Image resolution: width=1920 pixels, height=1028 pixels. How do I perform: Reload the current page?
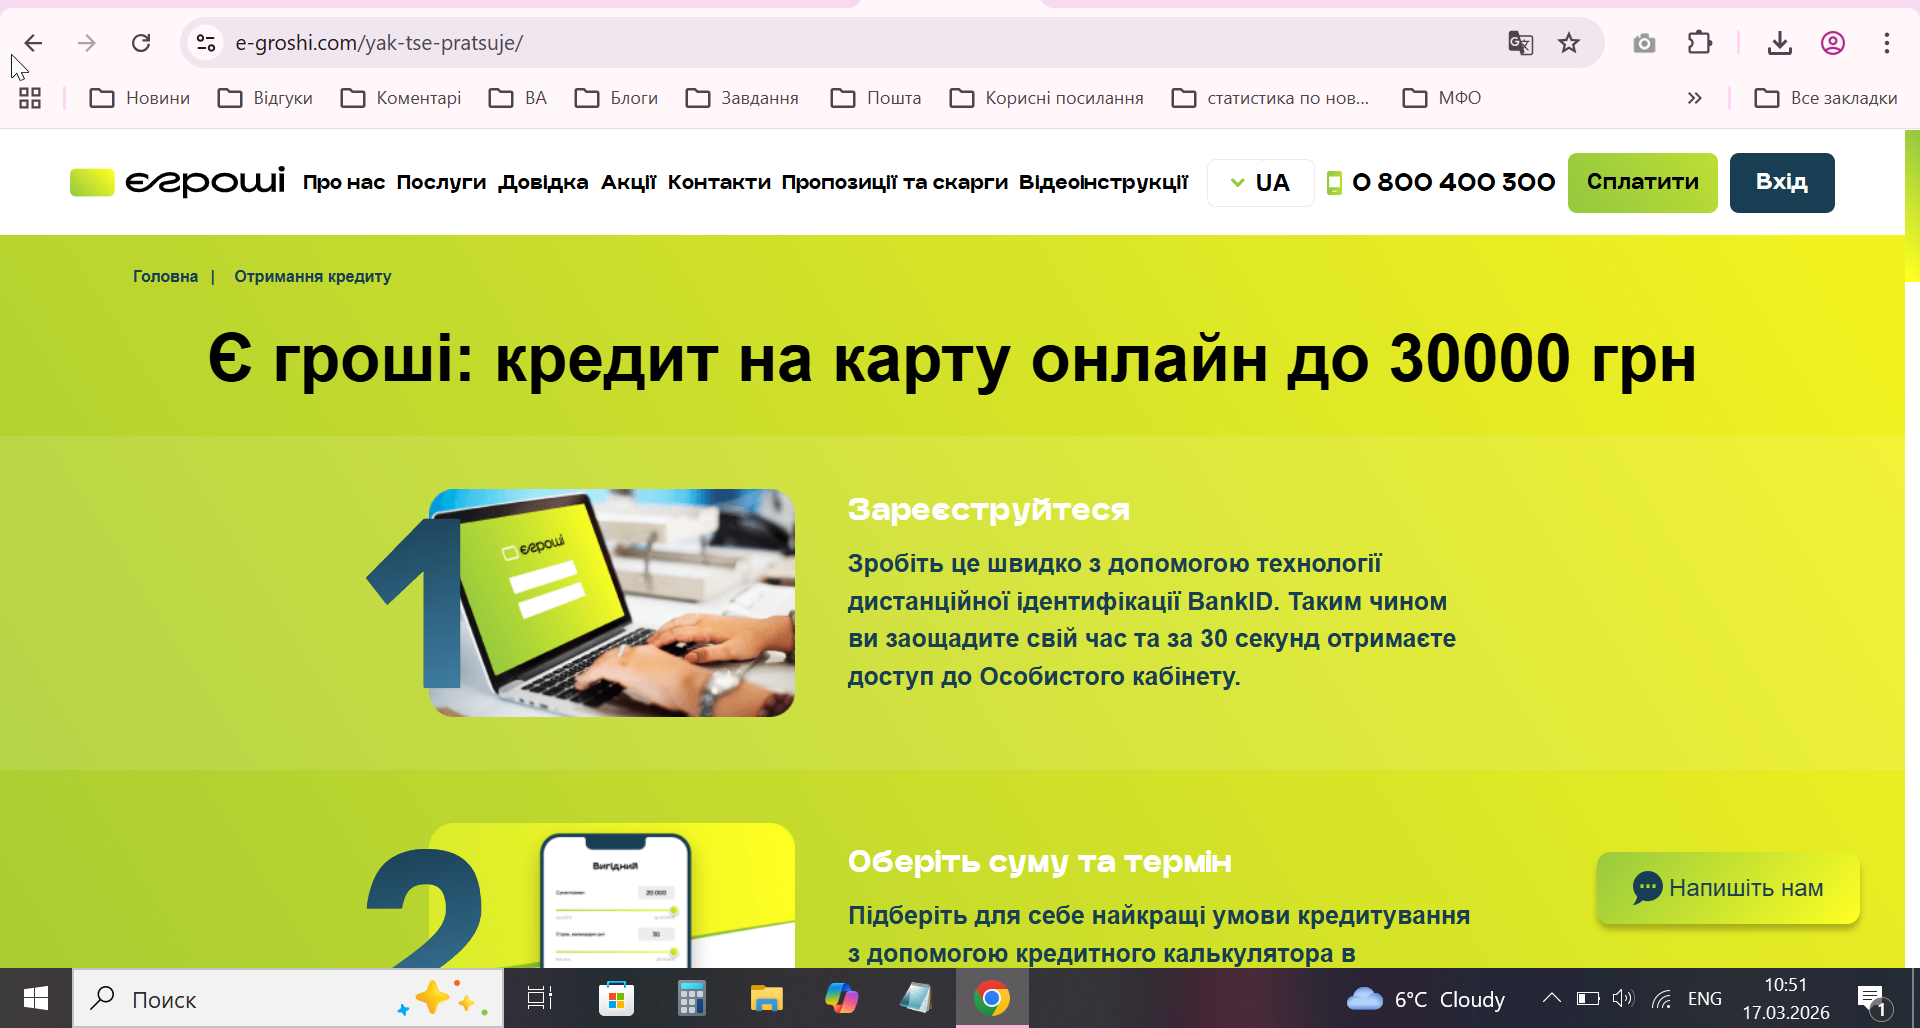pyautogui.click(x=141, y=43)
